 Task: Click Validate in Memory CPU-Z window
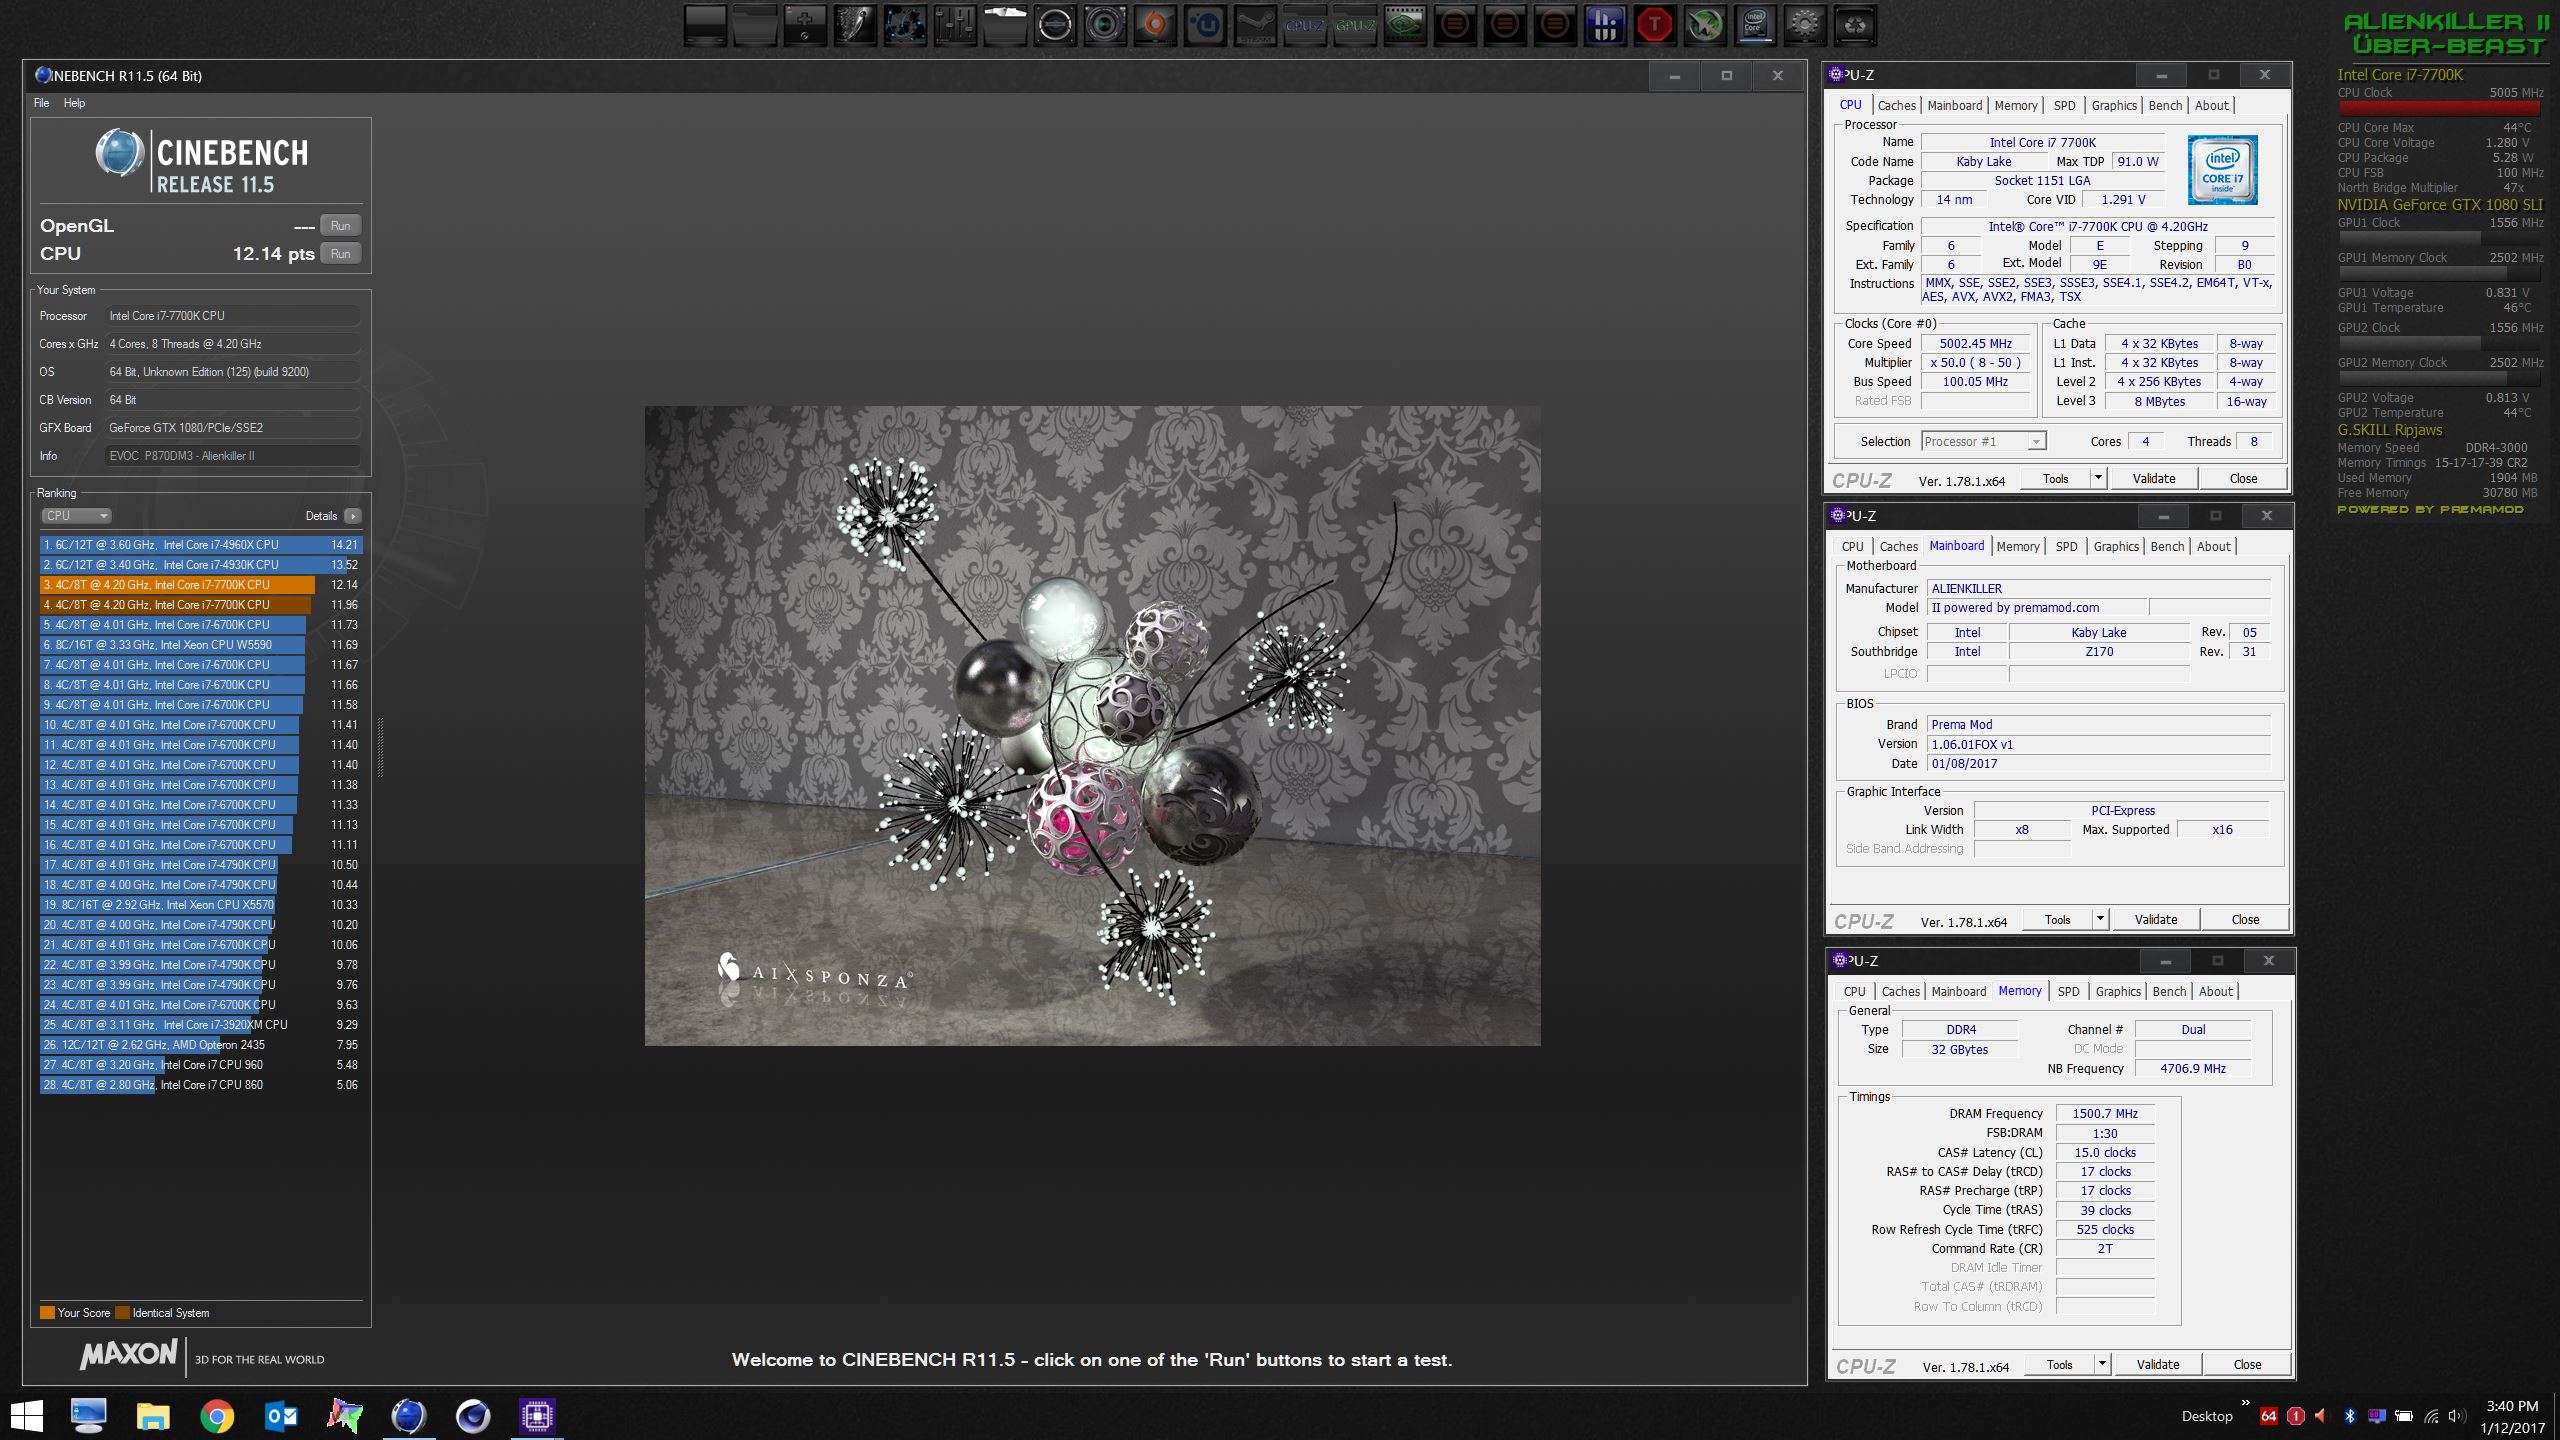2158,1364
